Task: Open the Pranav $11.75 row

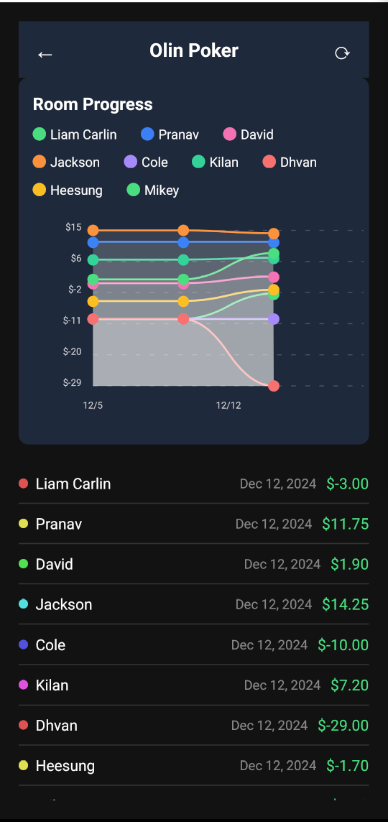Action: tap(194, 524)
